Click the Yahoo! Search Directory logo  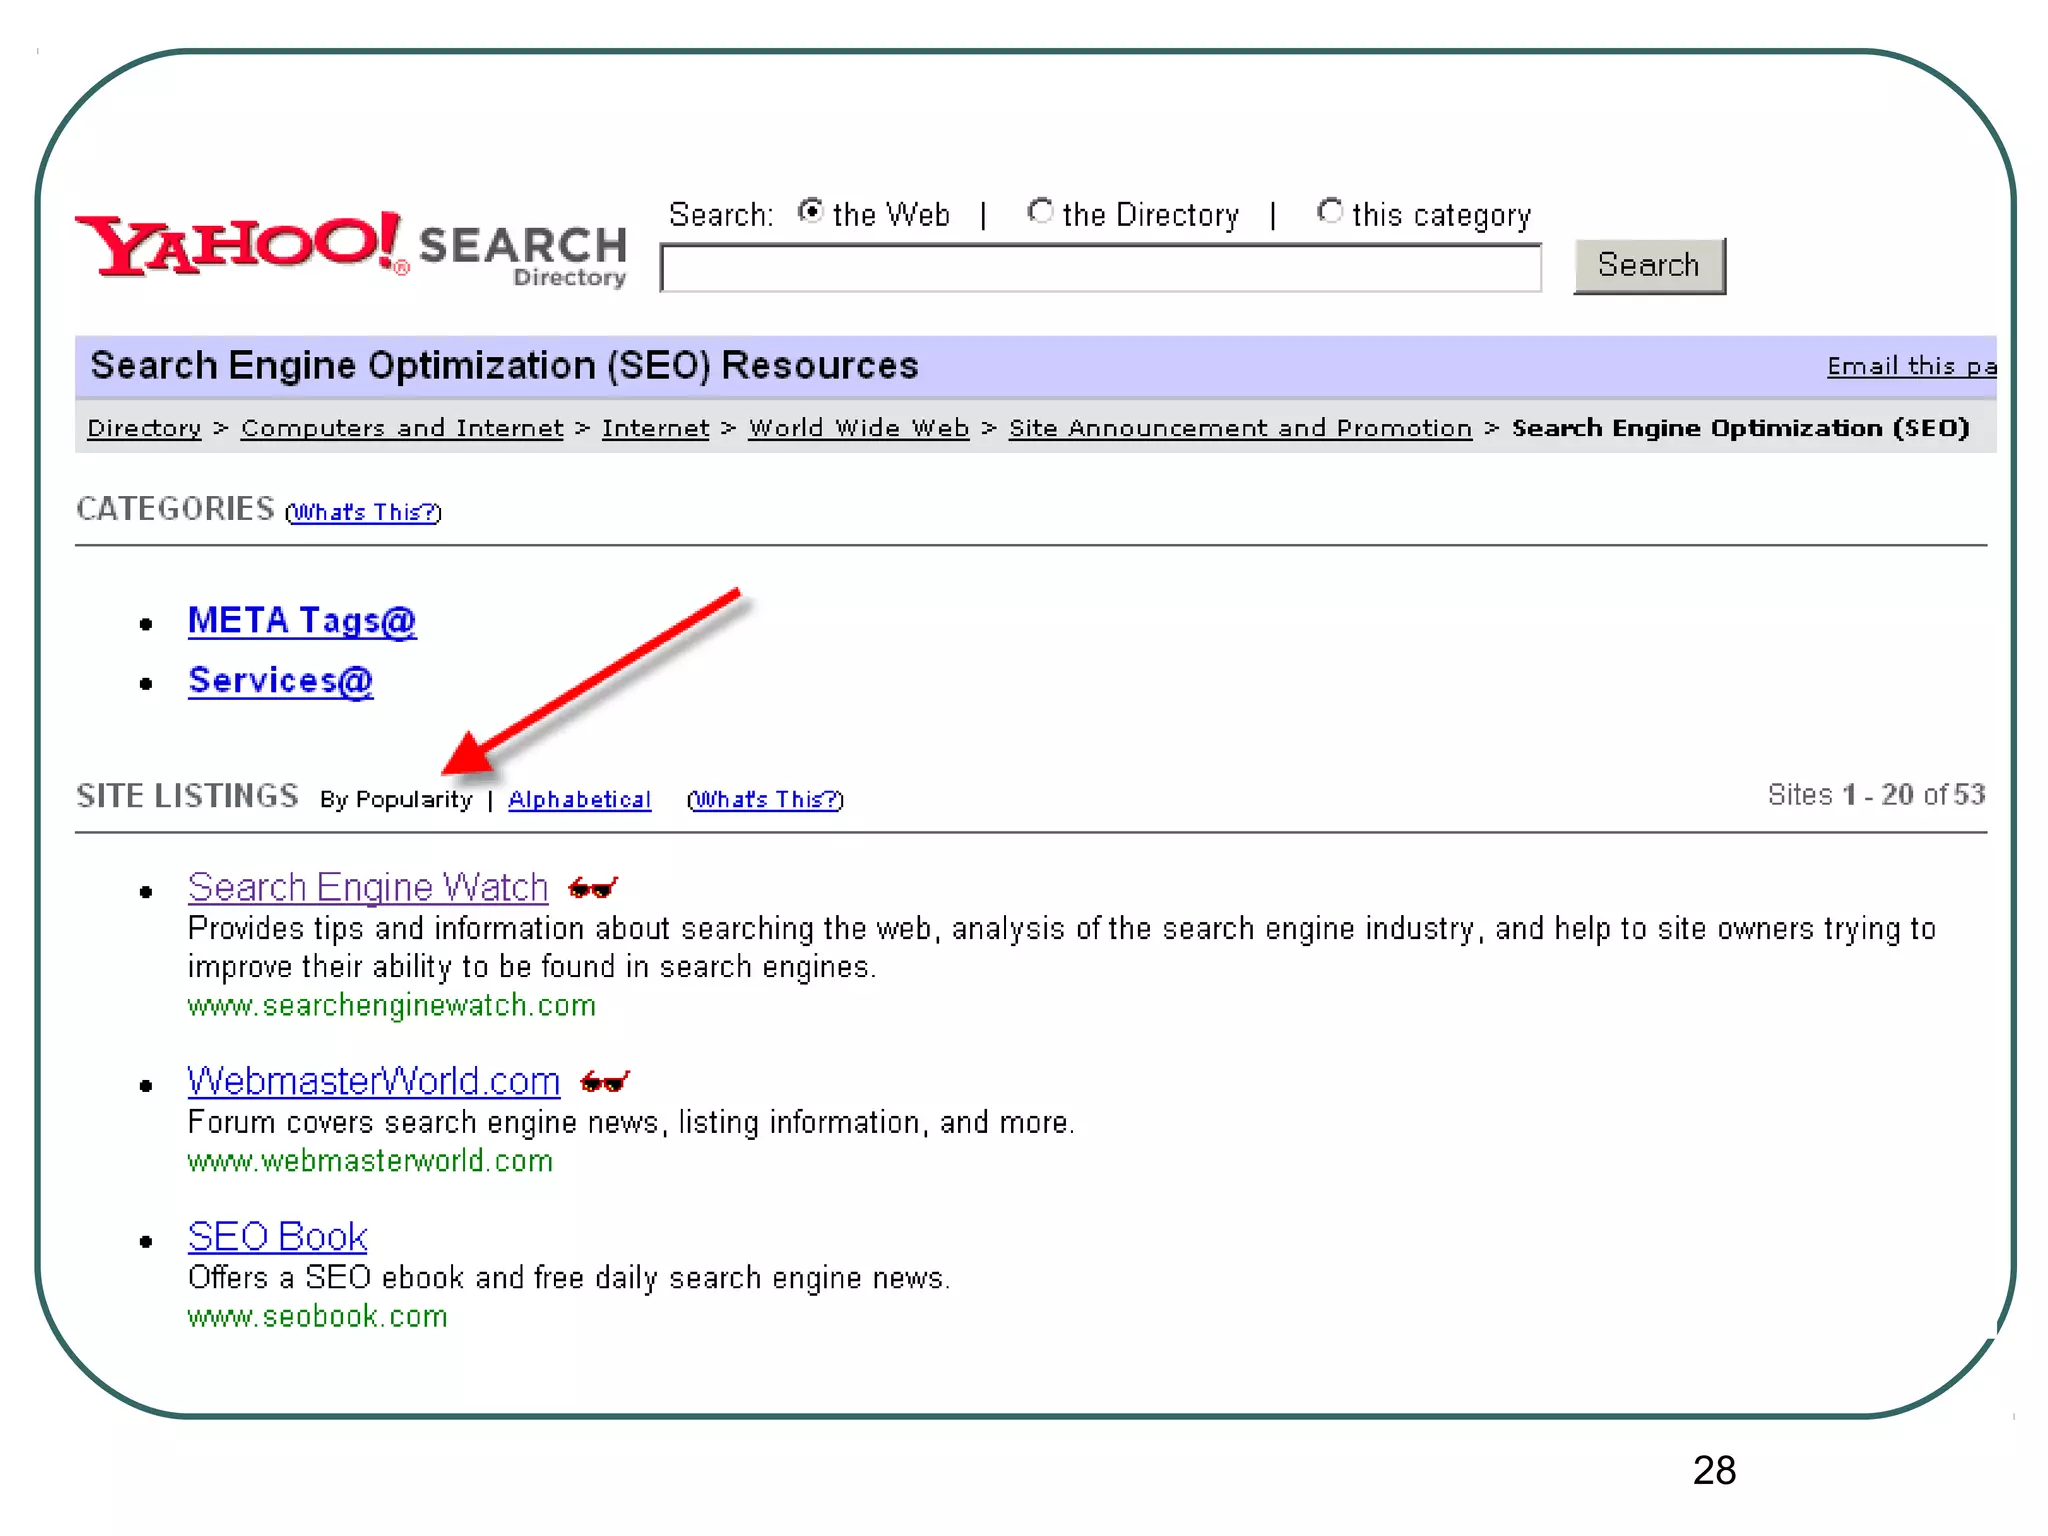[x=350, y=248]
